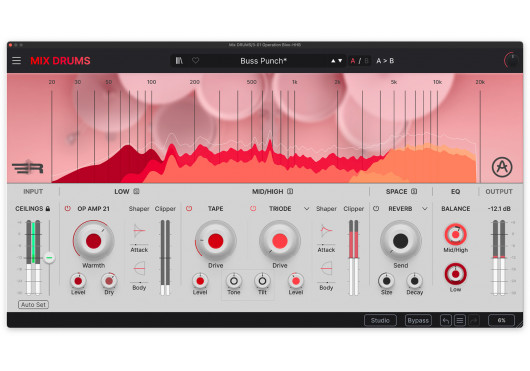The width and height of the screenshot is (530, 371).
Task: Click the reverb Send knob
Action: (x=401, y=241)
